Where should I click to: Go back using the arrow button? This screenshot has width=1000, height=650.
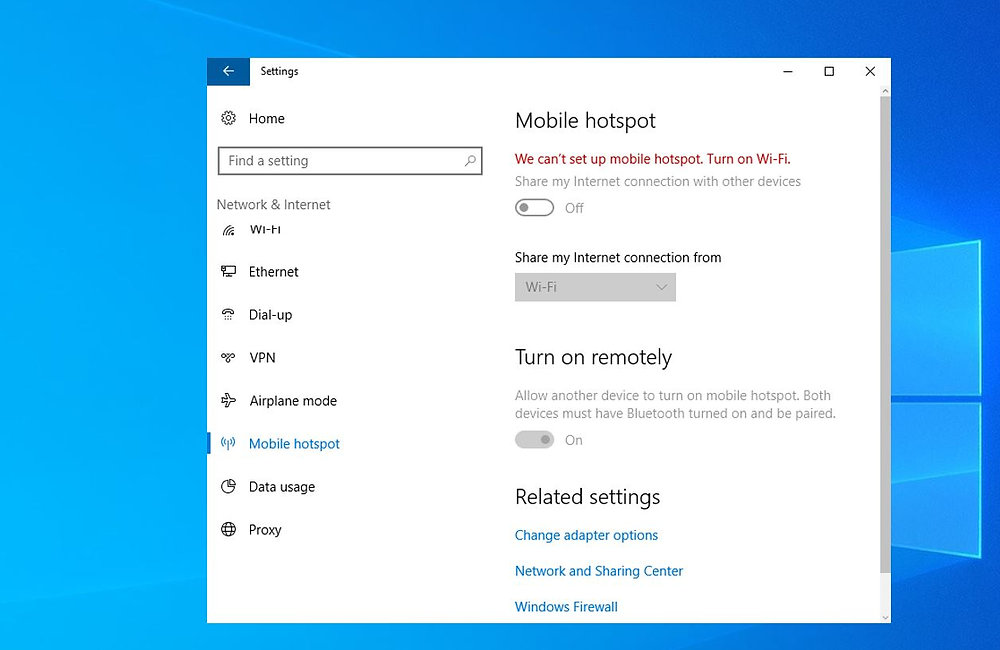[x=228, y=71]
